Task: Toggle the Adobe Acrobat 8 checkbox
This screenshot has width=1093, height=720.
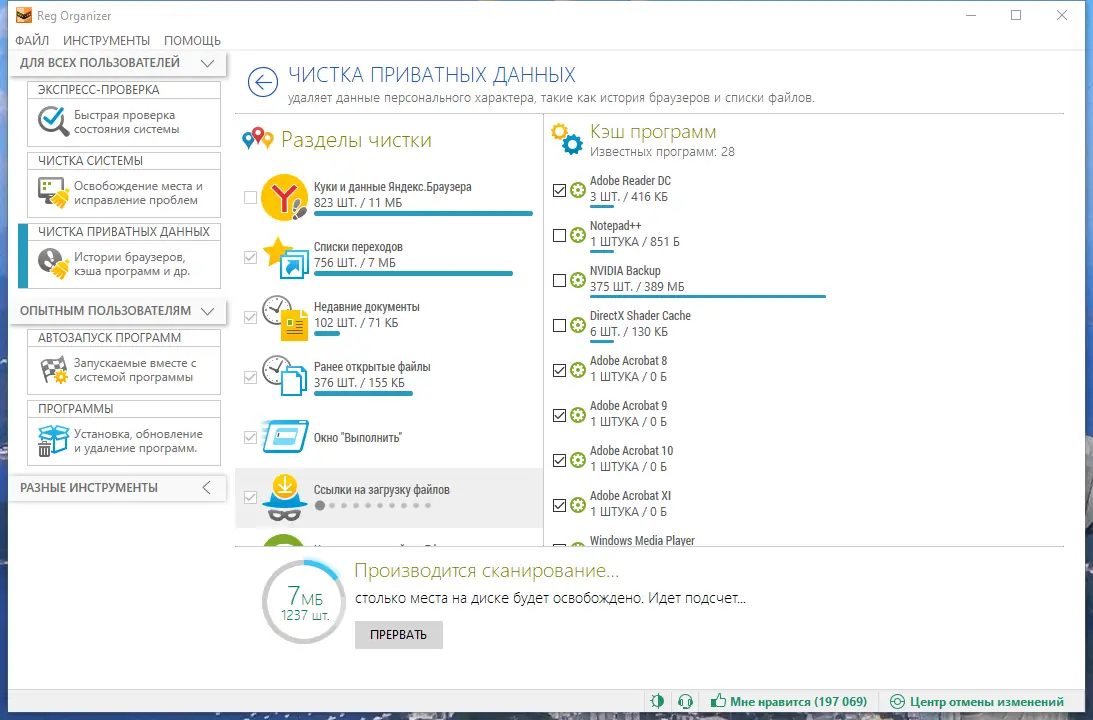Action: point(559,370)
